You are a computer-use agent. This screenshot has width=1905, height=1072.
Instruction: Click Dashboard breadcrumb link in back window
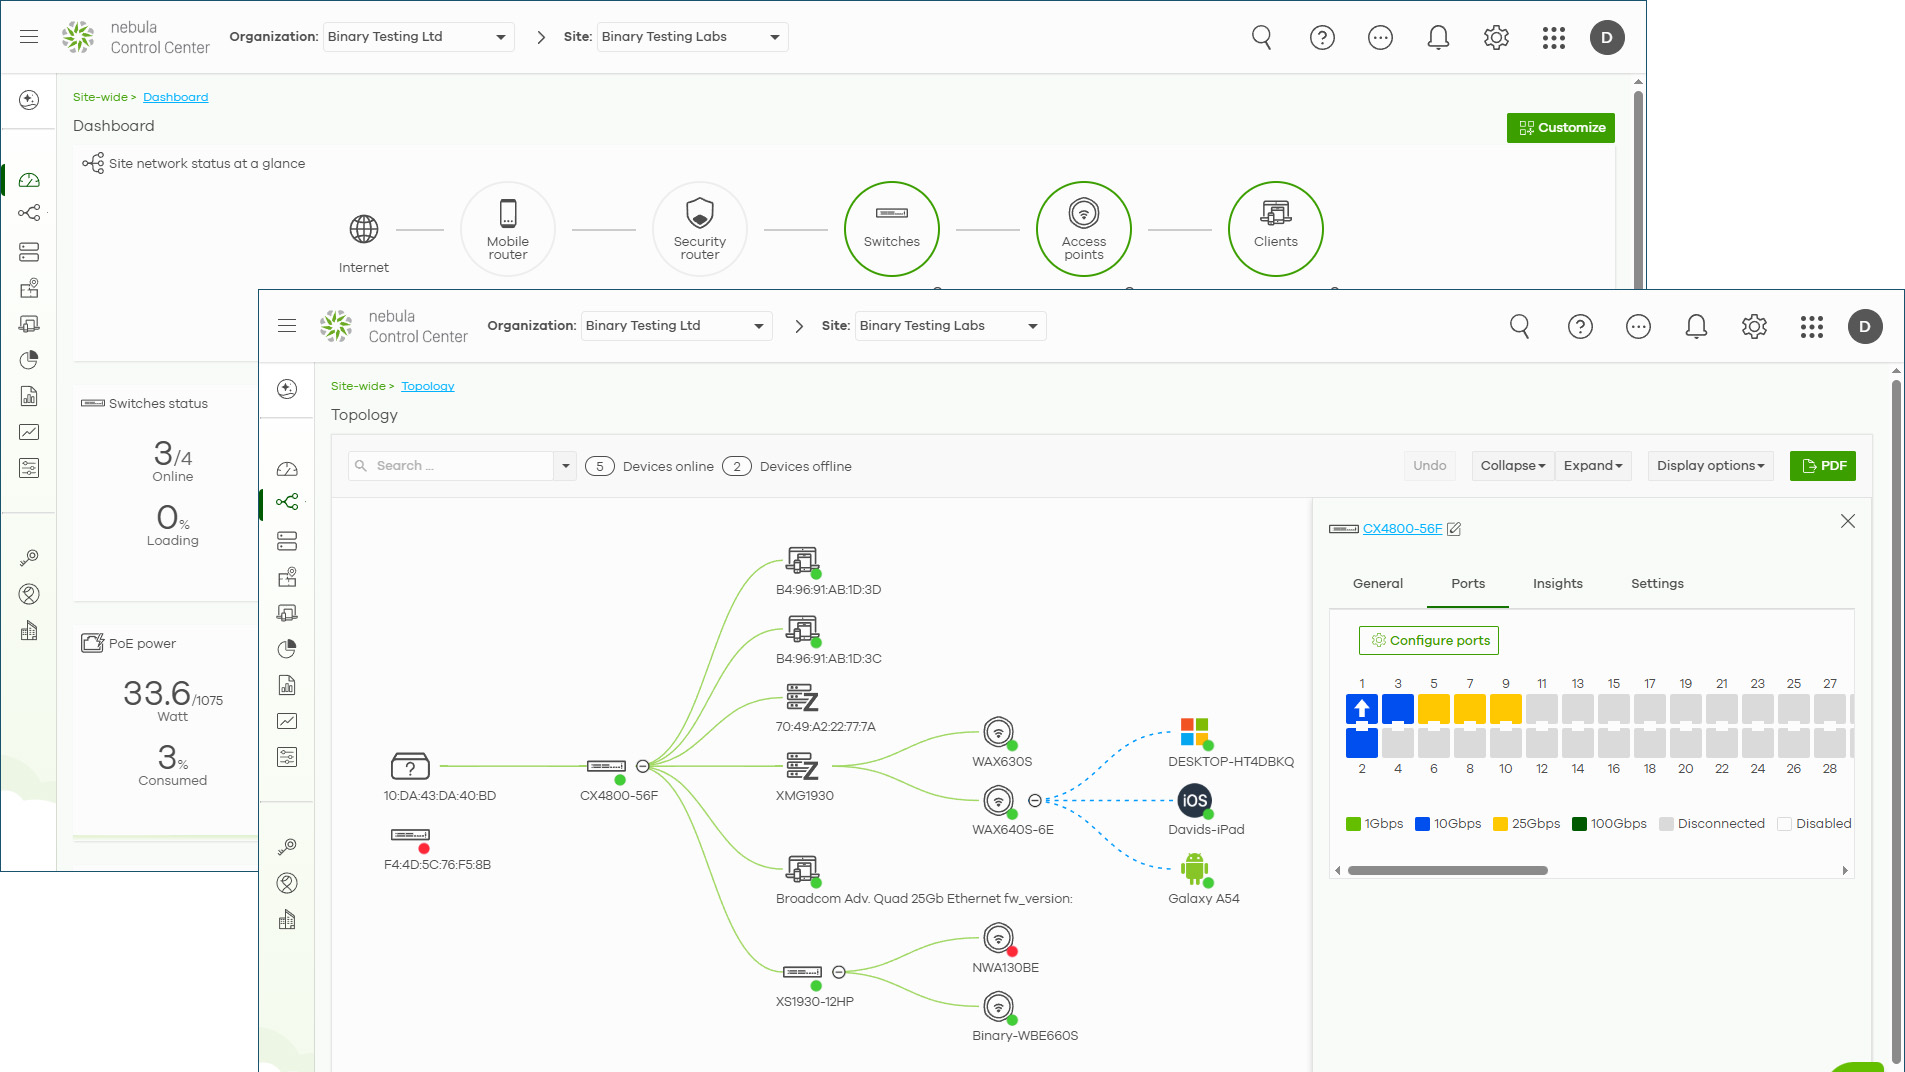pyautogui.click(x=175, y=98)
